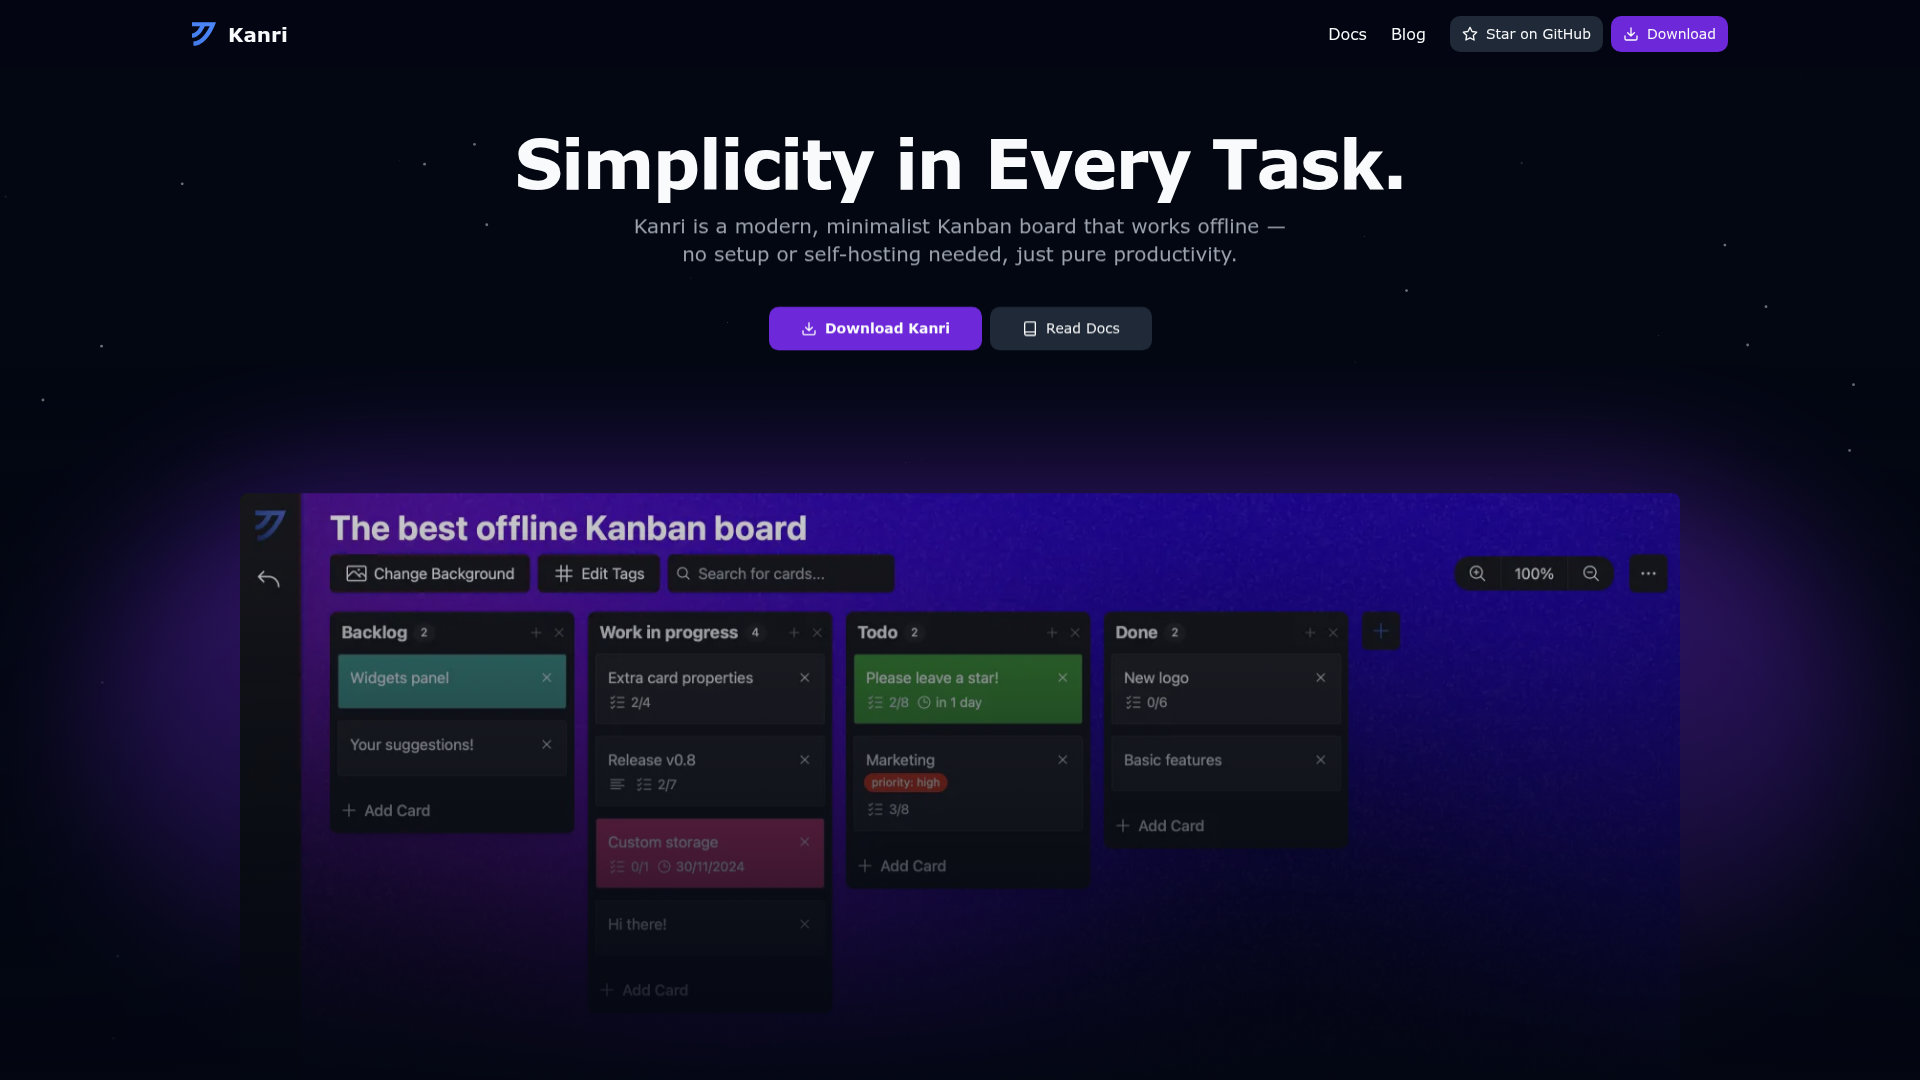Click the 2/4 checklist count on Extra card properties
The image size is (1920, 1080).
[x=630, y=703]
